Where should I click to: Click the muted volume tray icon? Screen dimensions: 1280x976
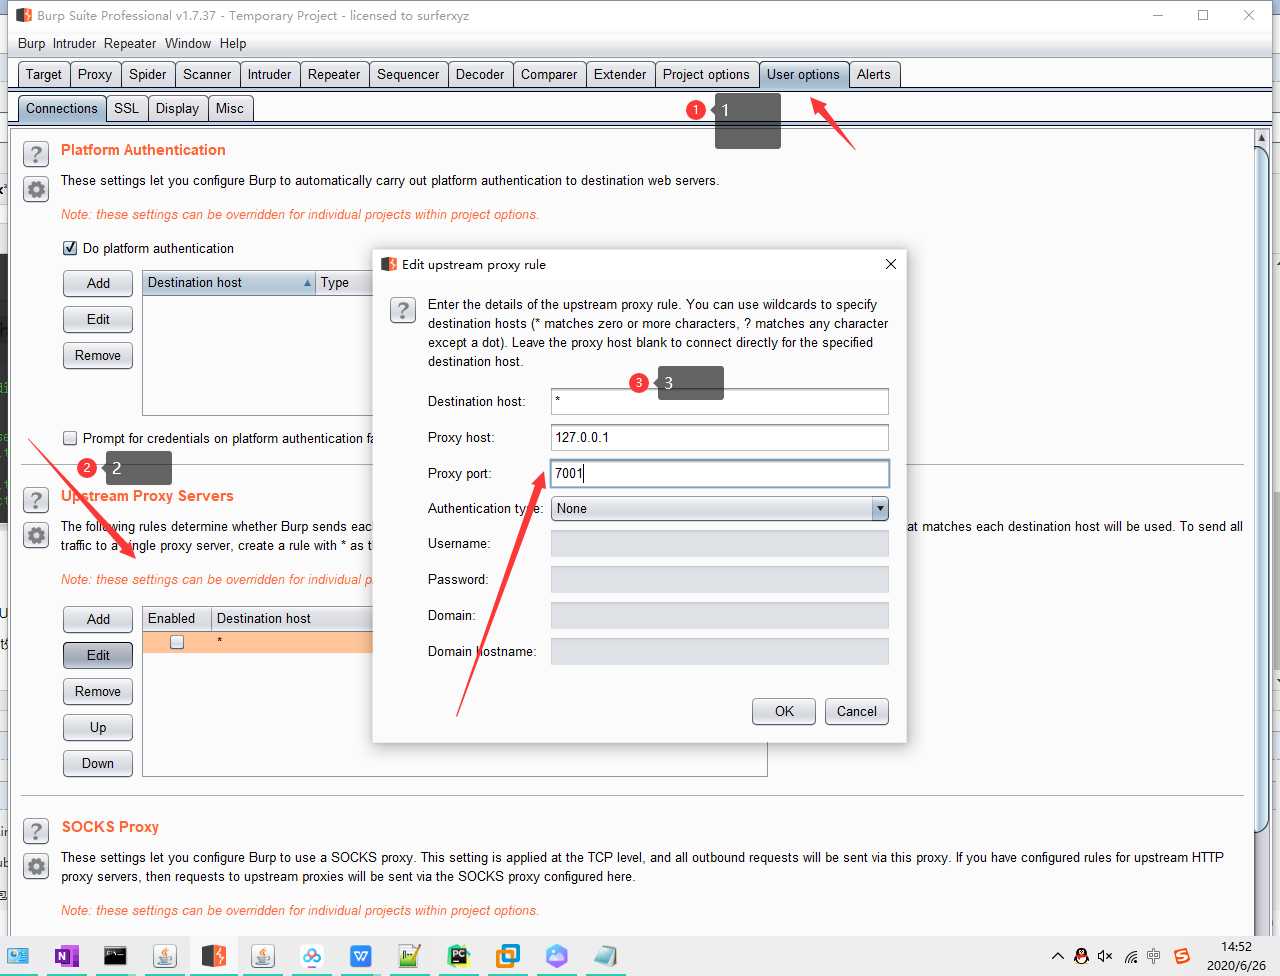1105,956
